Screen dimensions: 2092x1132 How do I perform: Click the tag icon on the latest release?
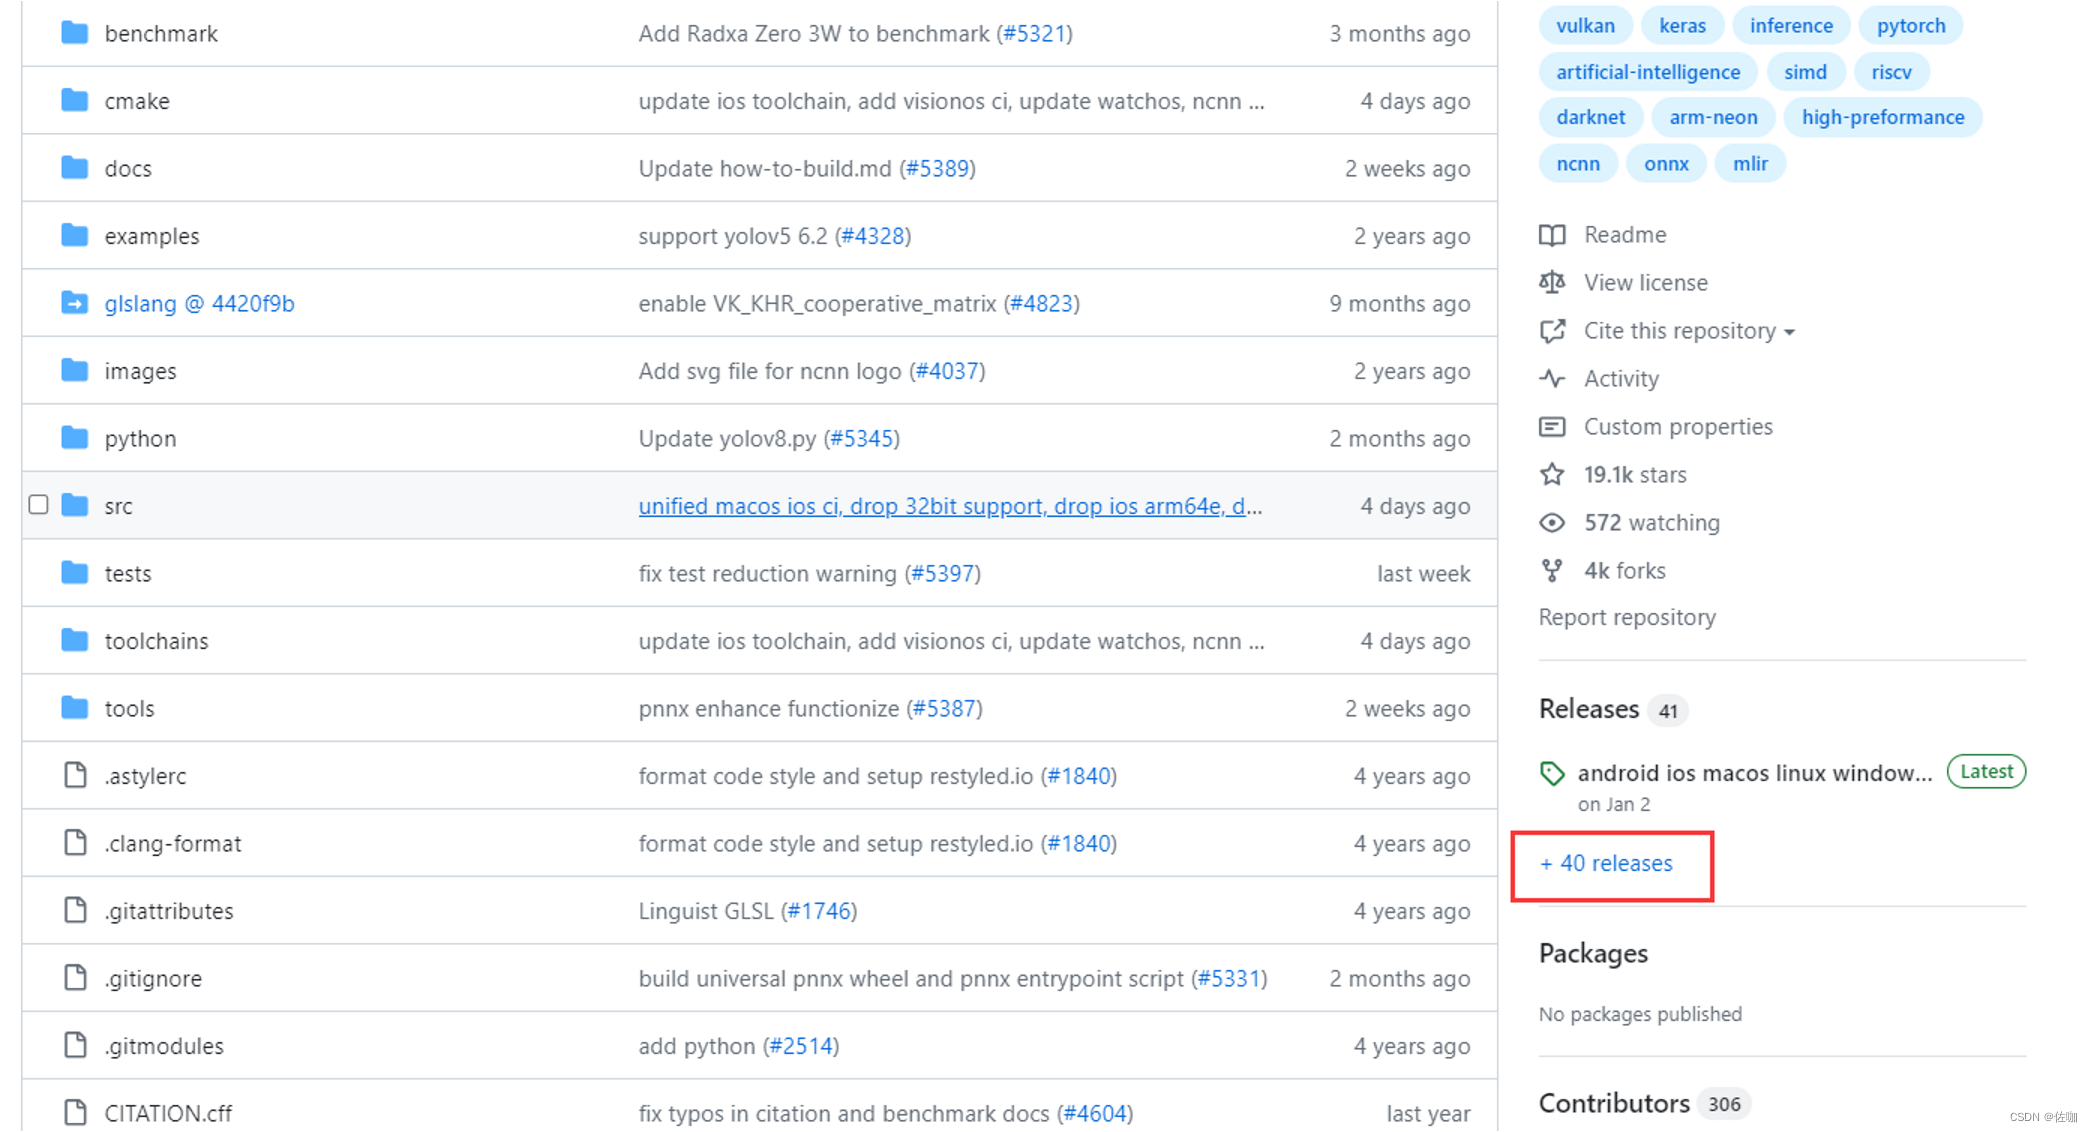1552,773
